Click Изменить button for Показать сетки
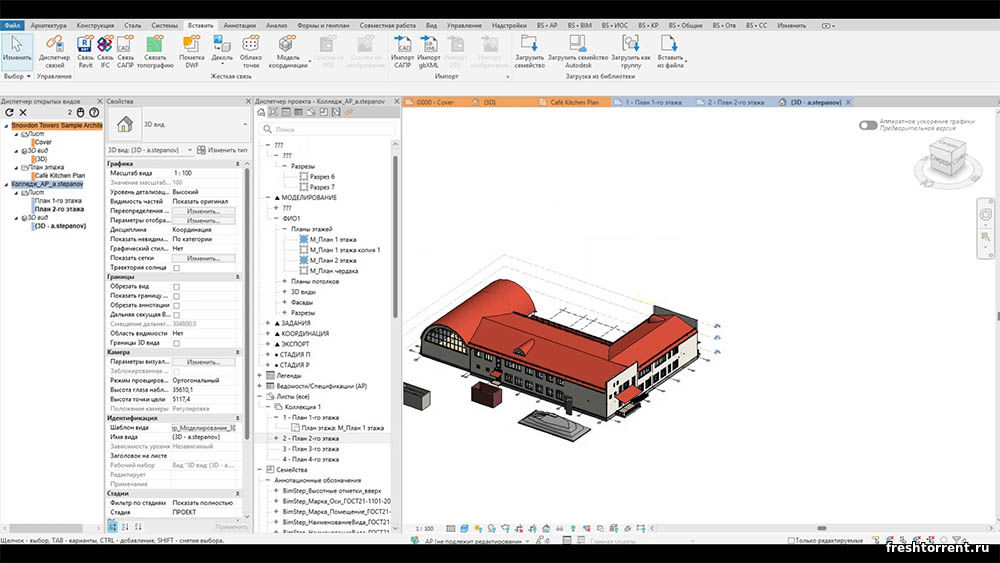 pos(203,258)
